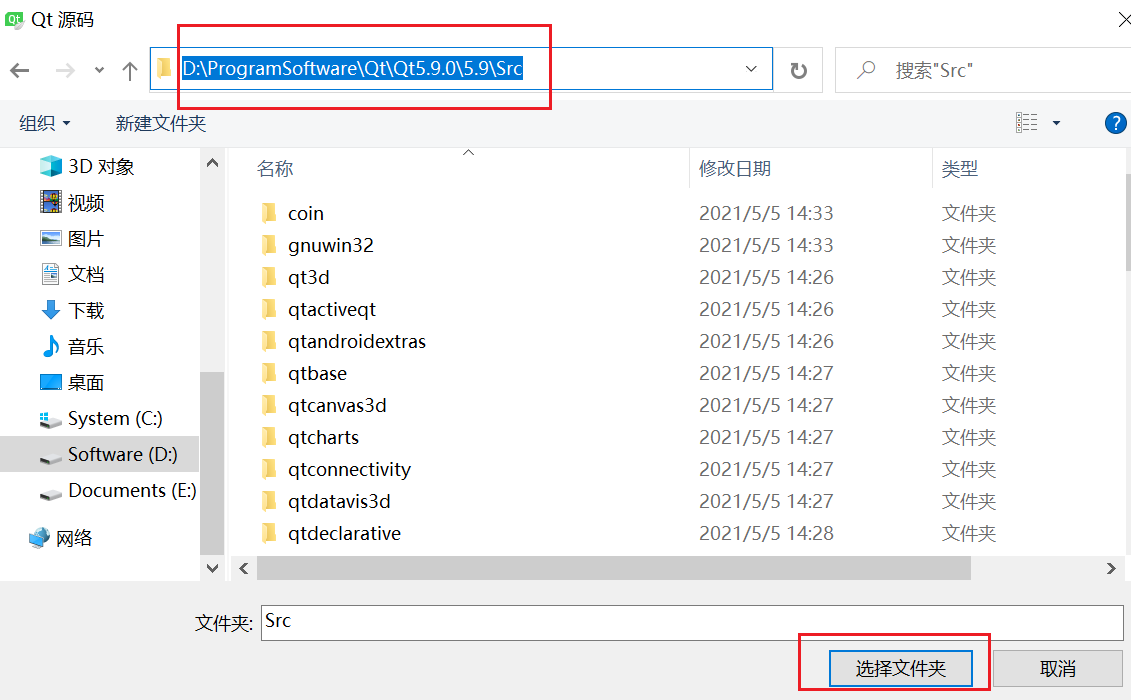Click qtbase modified date 14:27
1131x700 pixels.
(766, 374)
